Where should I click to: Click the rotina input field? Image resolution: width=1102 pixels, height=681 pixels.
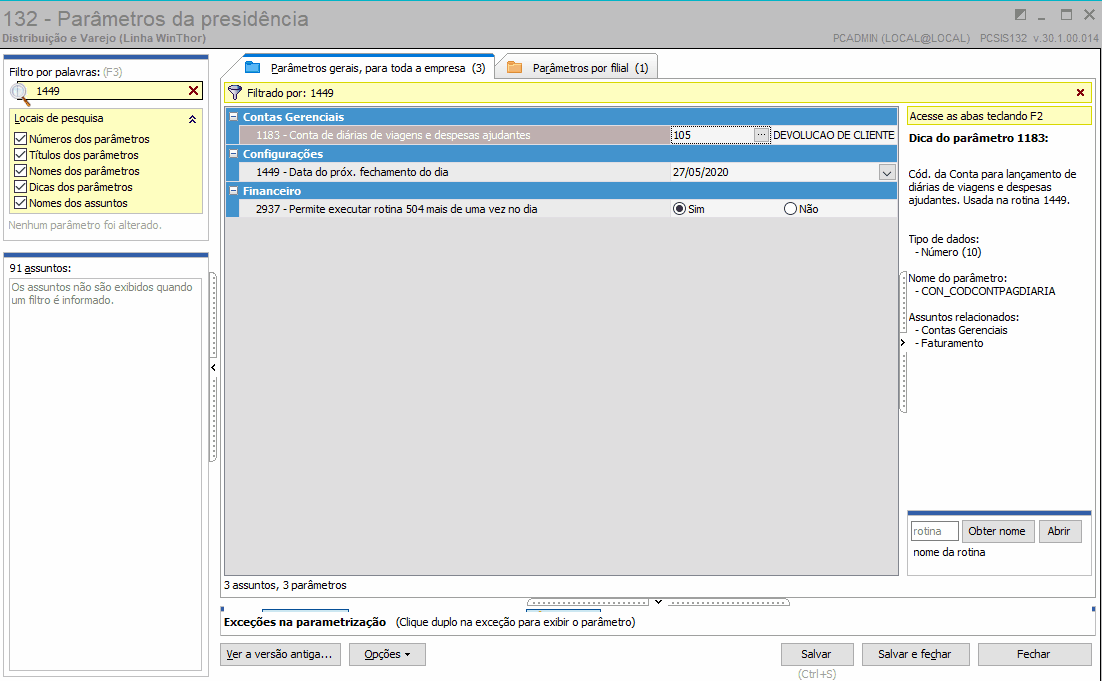tap(935, 531)
